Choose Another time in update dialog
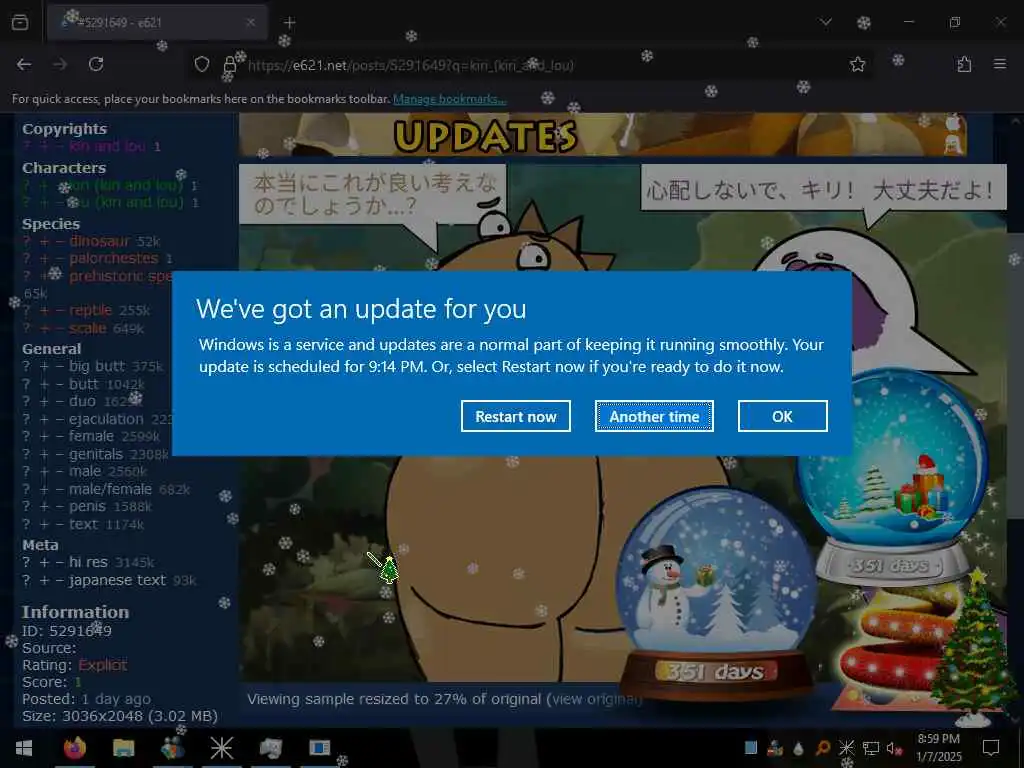The width and height of the screenshot is (1024, 768). point(654,416)
